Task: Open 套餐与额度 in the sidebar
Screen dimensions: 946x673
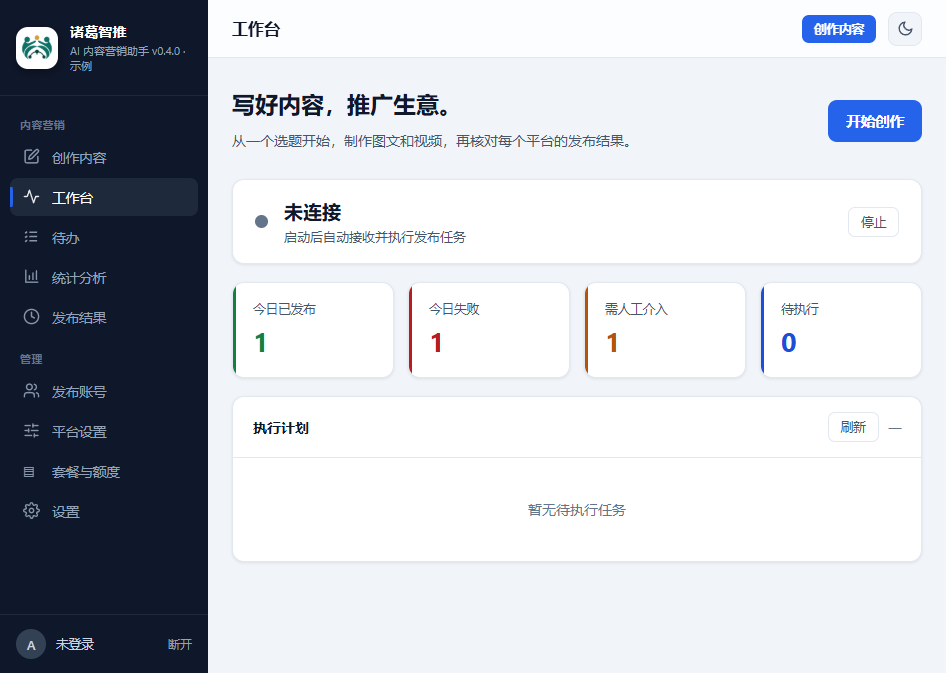Action: coord(104,472)
